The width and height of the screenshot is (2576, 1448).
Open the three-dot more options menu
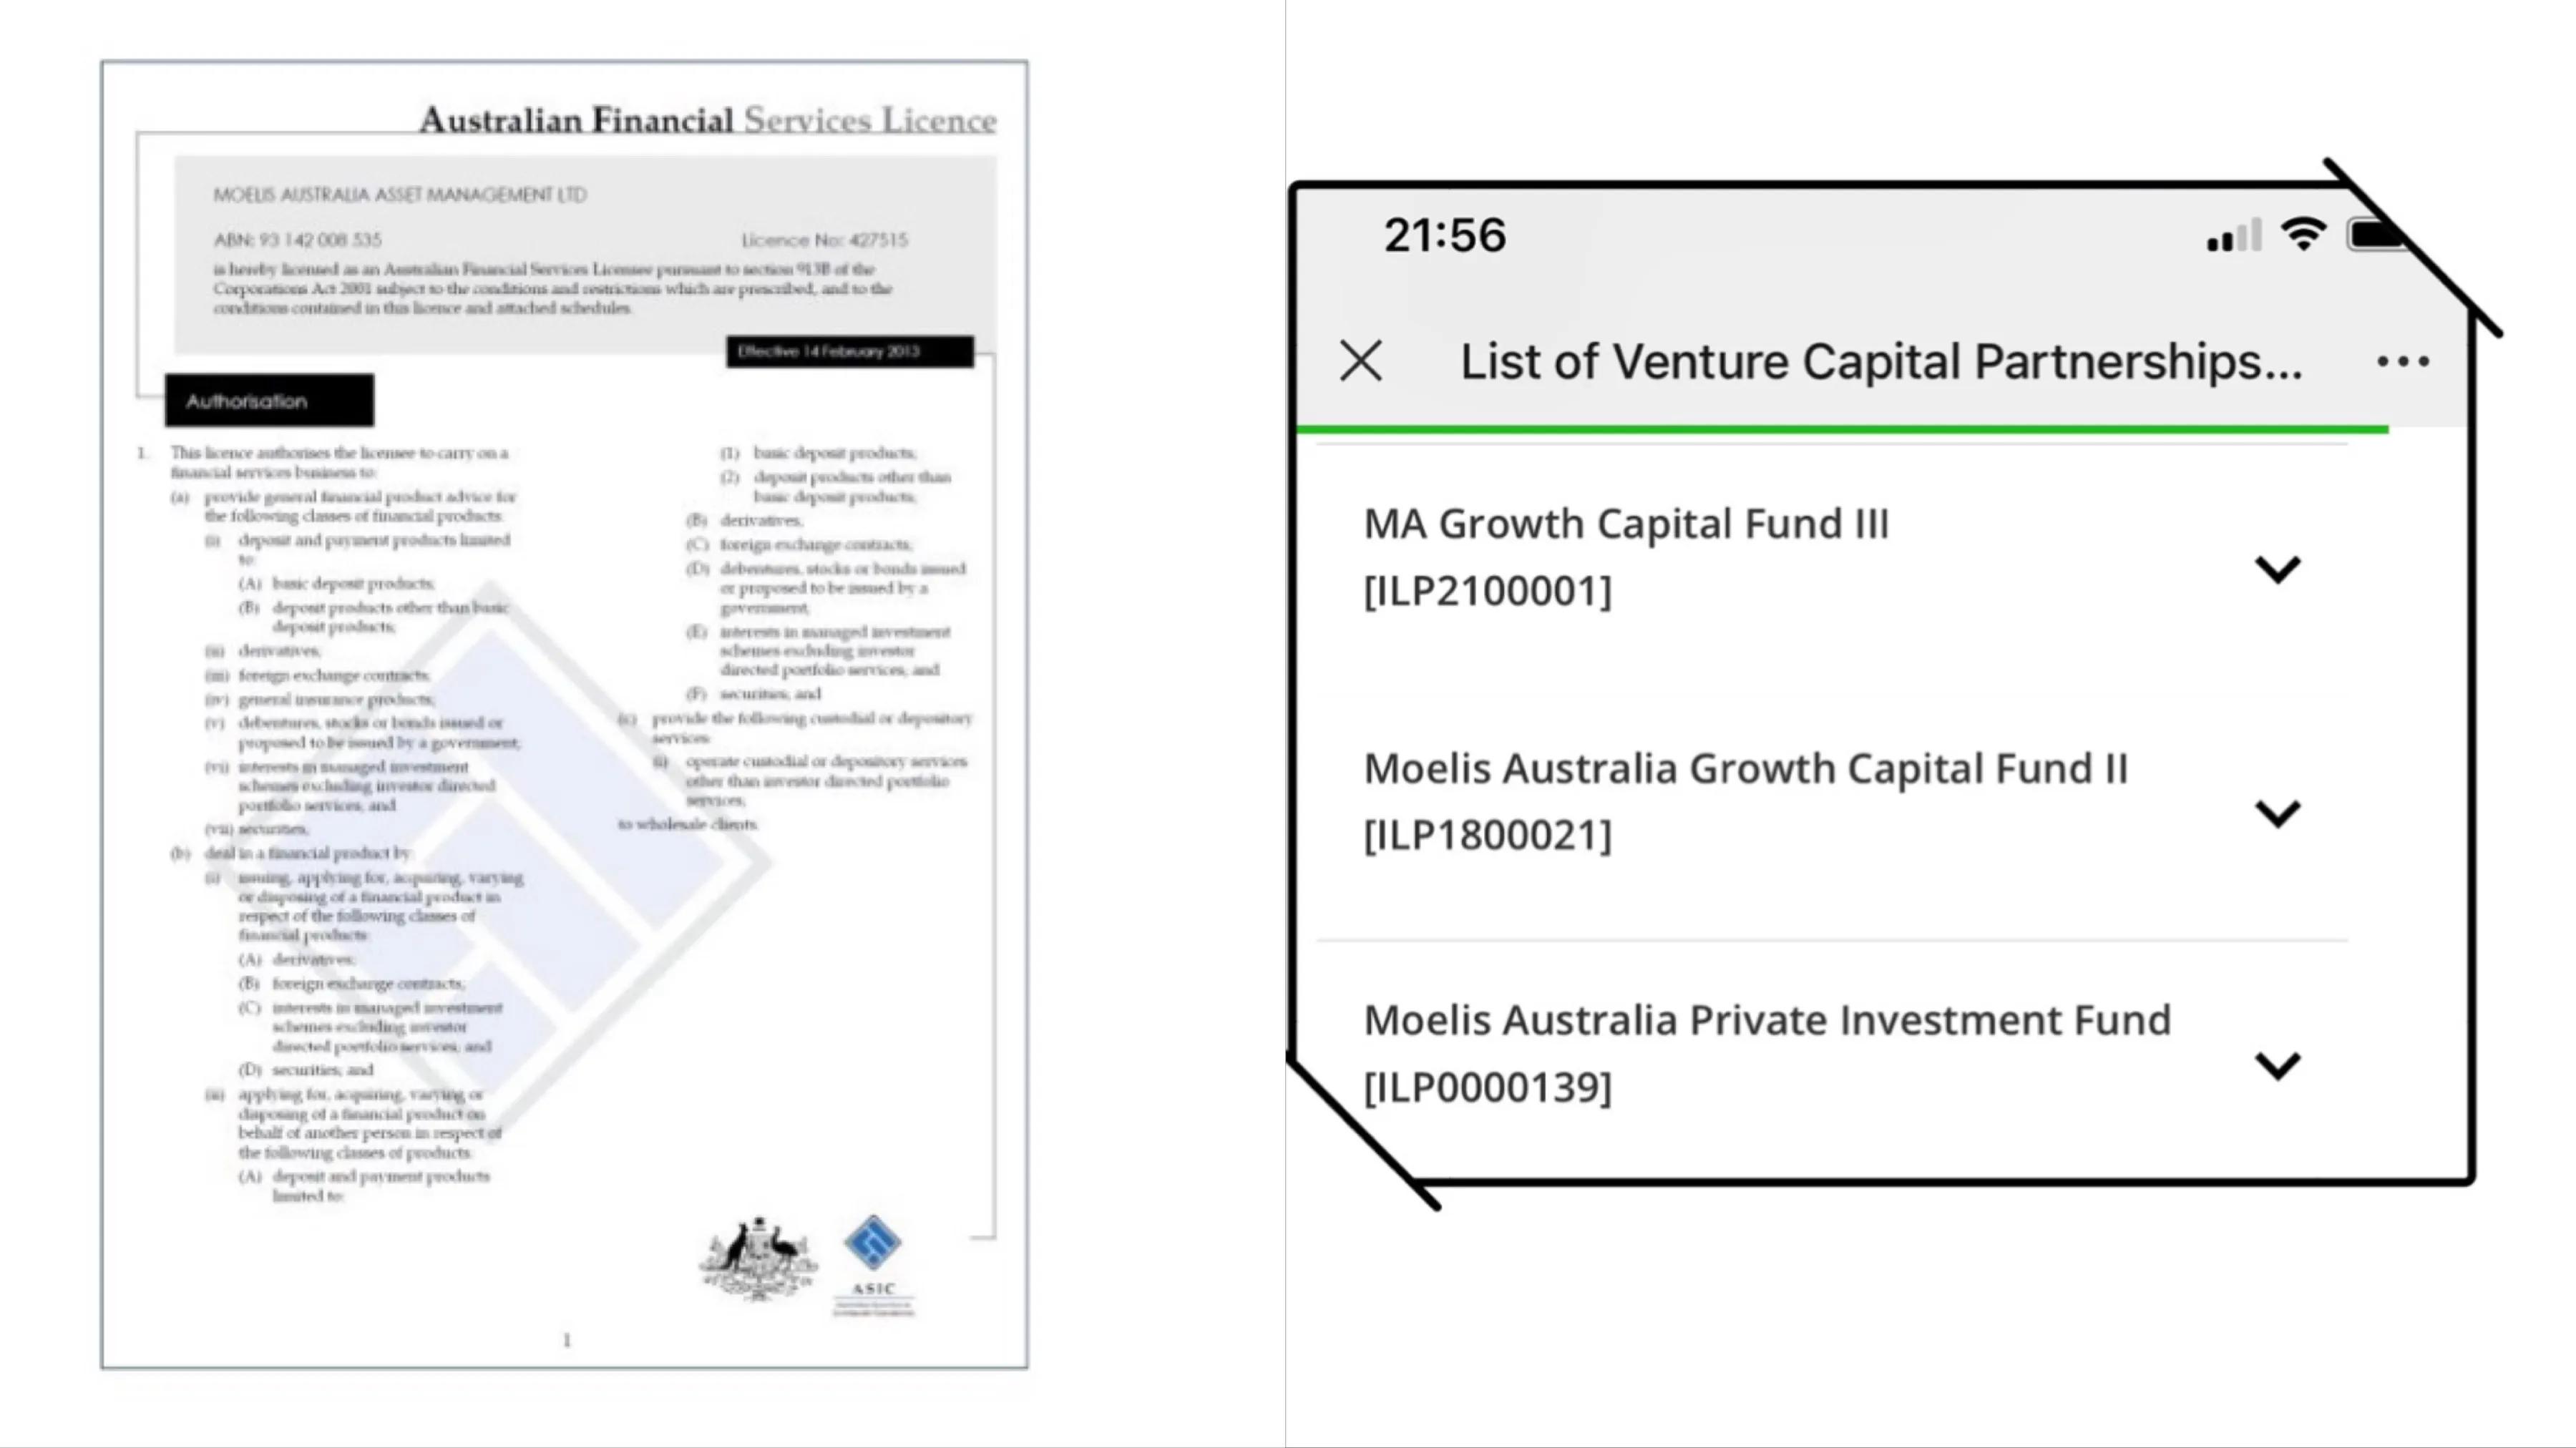tap(2403, 361)
